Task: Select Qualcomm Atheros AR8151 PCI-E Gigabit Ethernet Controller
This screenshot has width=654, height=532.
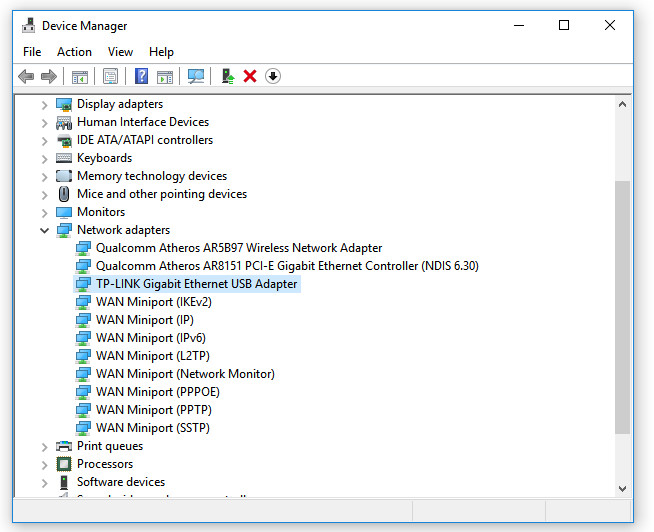Action: pos(287,266)
